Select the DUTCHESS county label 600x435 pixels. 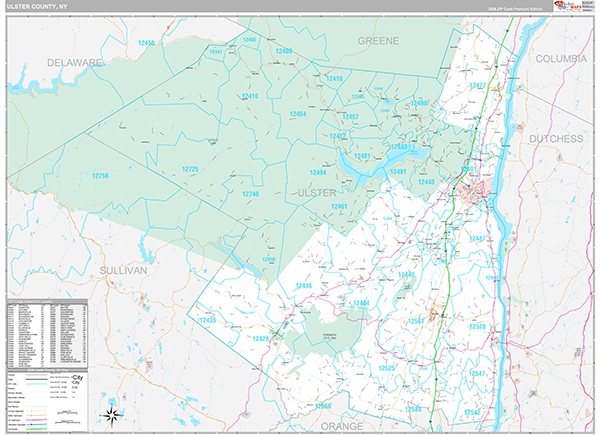pyautogui.click(x=556, y=138)
